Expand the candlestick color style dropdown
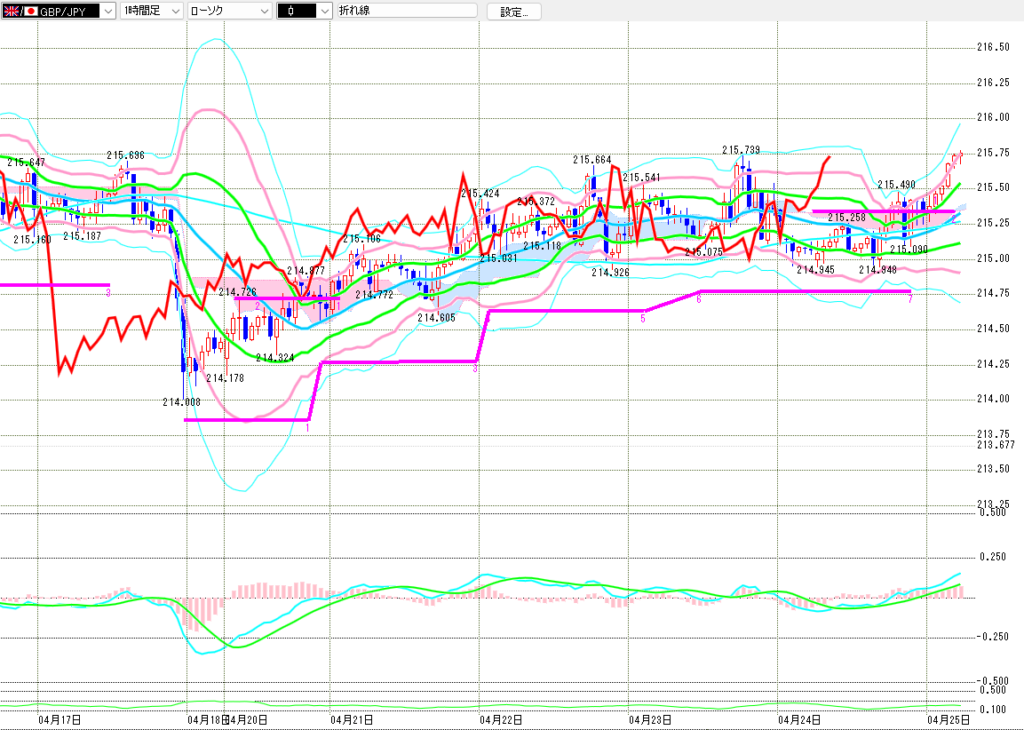 coord(322,11)
